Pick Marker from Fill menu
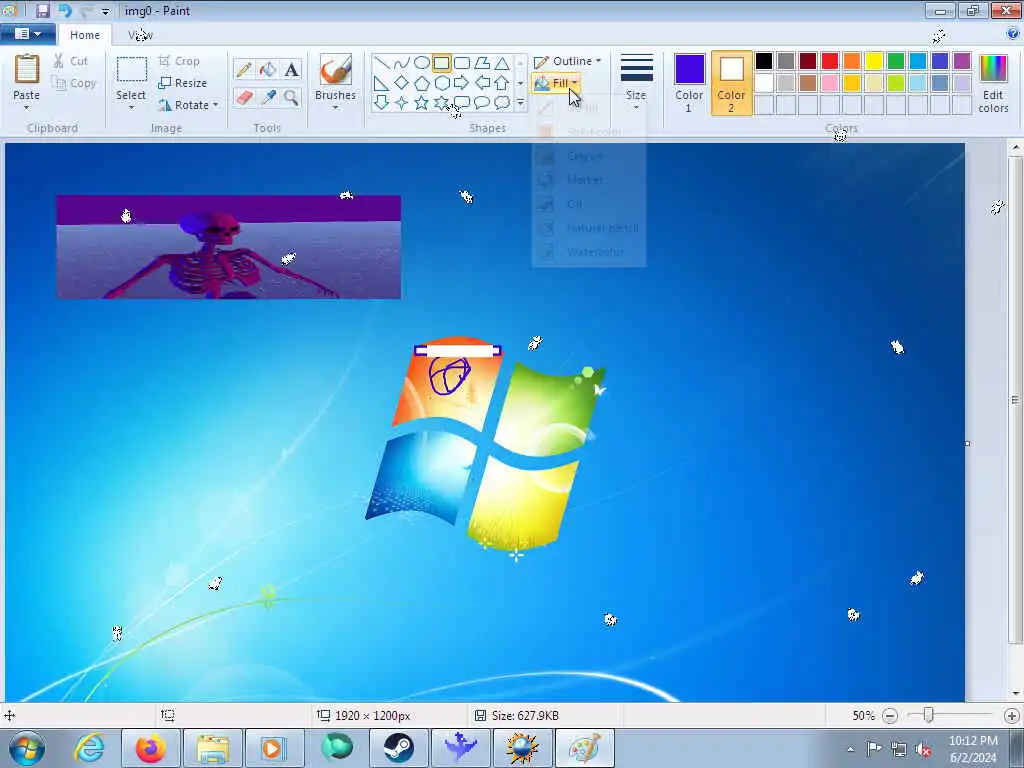The height and width of the screenshot is (768, 1024). 588,180
